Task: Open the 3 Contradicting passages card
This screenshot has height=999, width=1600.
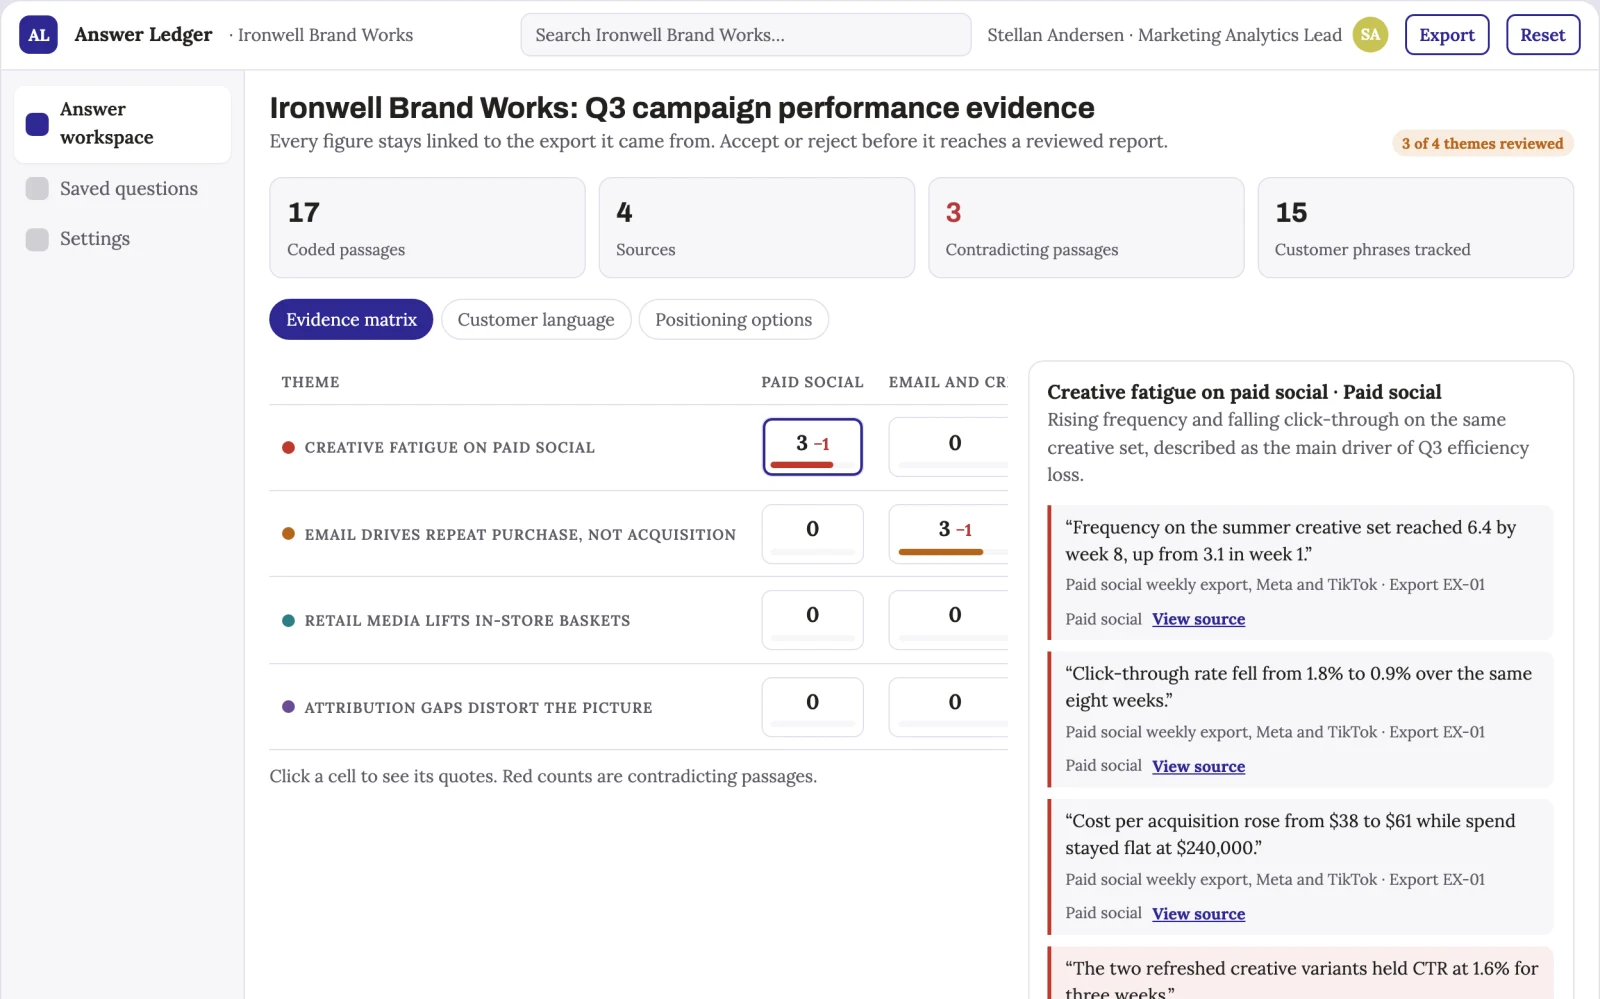Action: pyautogui.click(x=1086, y=228)
